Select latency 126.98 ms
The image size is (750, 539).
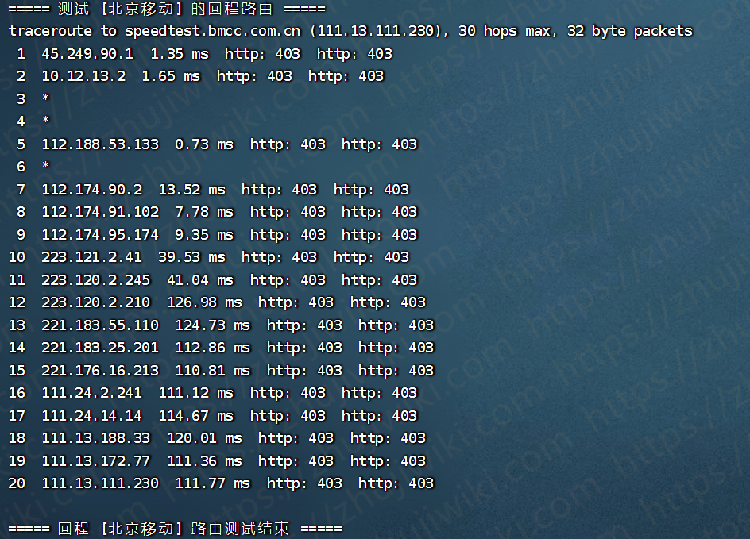click(205, 302)
